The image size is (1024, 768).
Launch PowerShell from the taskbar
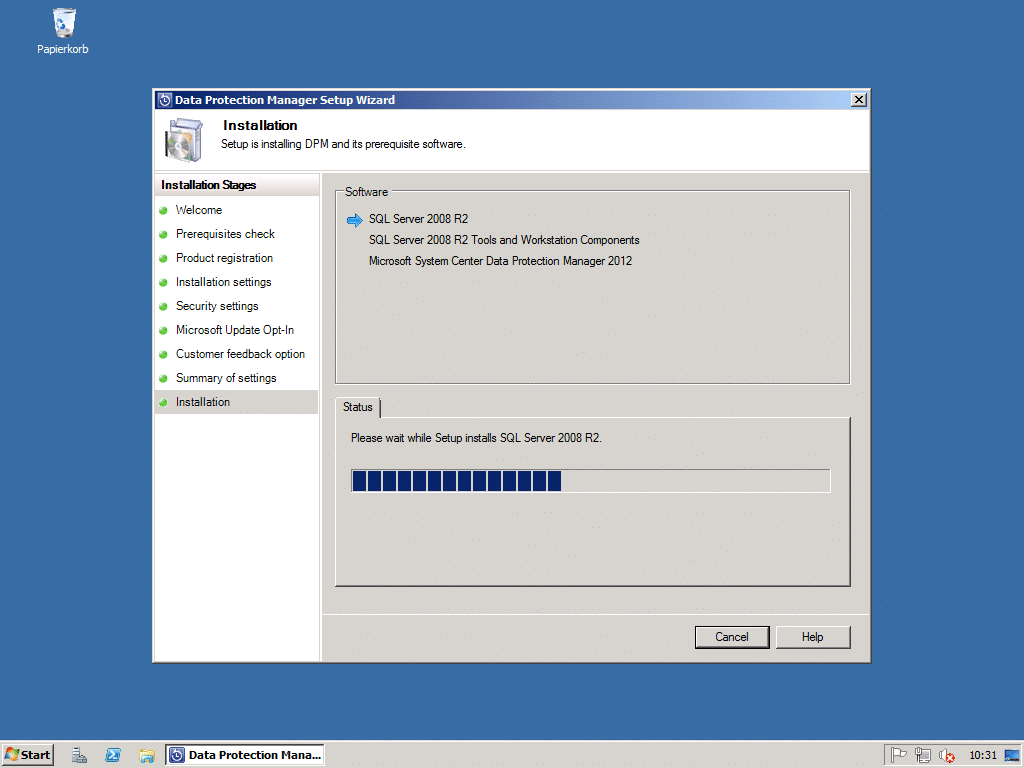click(x=113, y=755)
